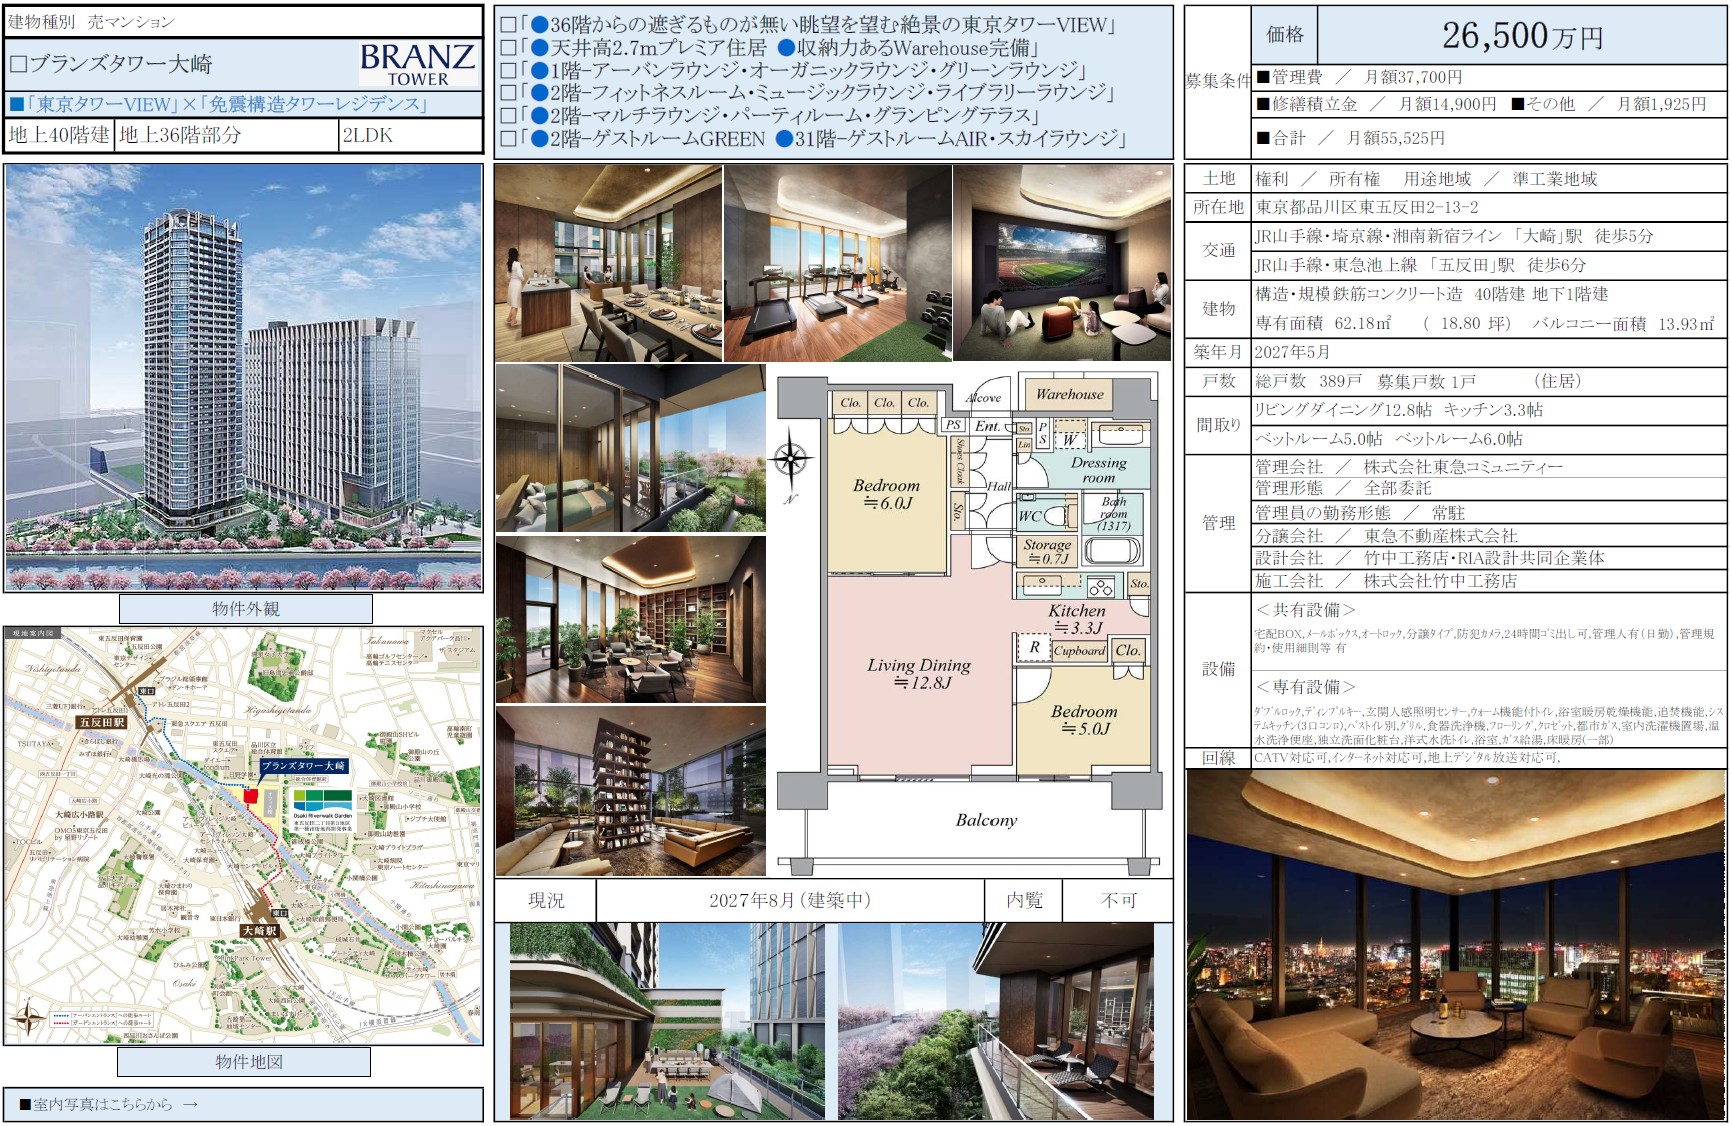The image size is (1732, 1126).
Task: Click the 物件外観 label button
Action: pos(245,609)
